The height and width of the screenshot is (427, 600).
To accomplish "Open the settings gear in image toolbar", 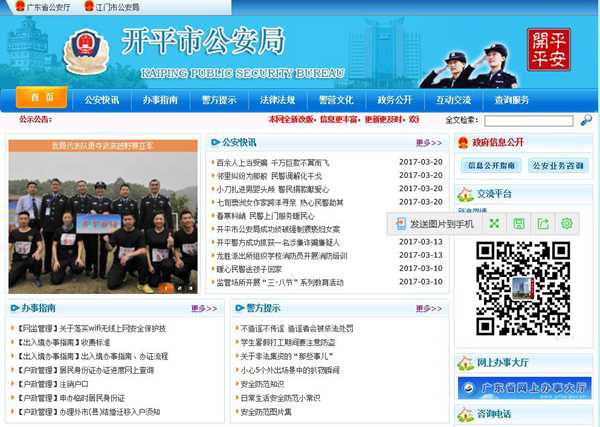I will (x=566, y=224).
